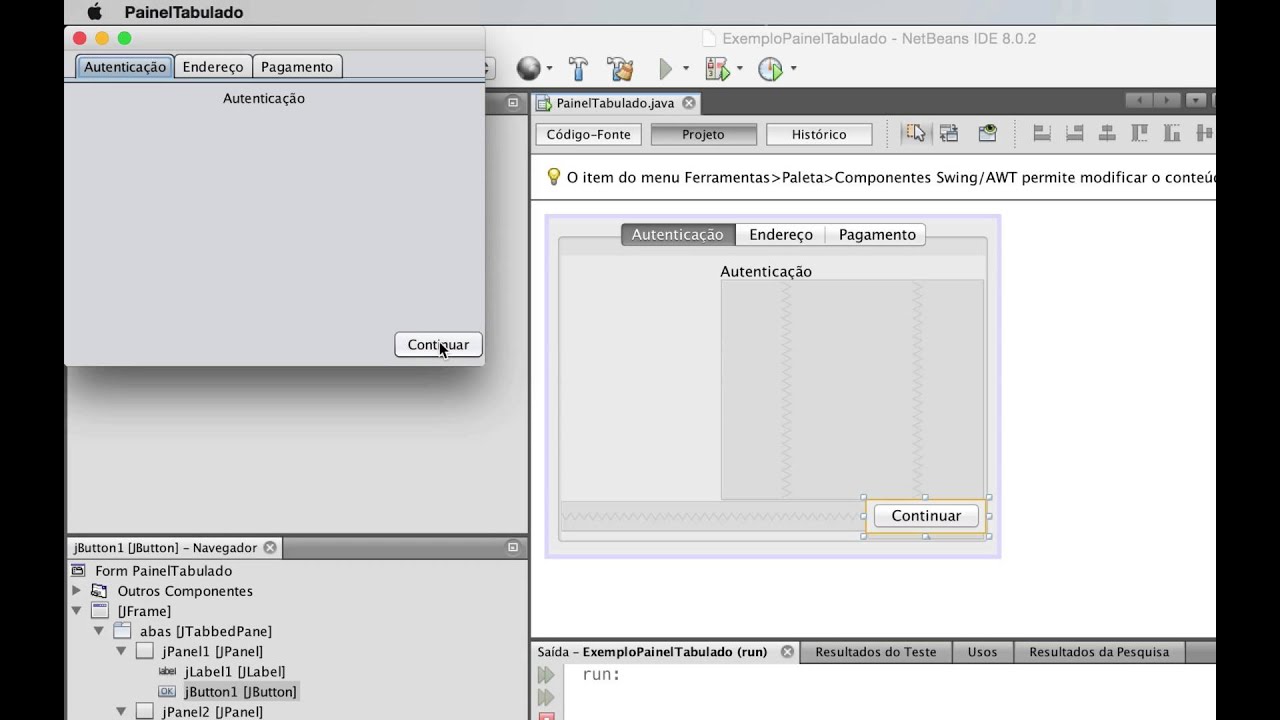The height and width of the screenshot is (720, 1280).
Task: Open the Usos tab
Action: pos(982,652)
